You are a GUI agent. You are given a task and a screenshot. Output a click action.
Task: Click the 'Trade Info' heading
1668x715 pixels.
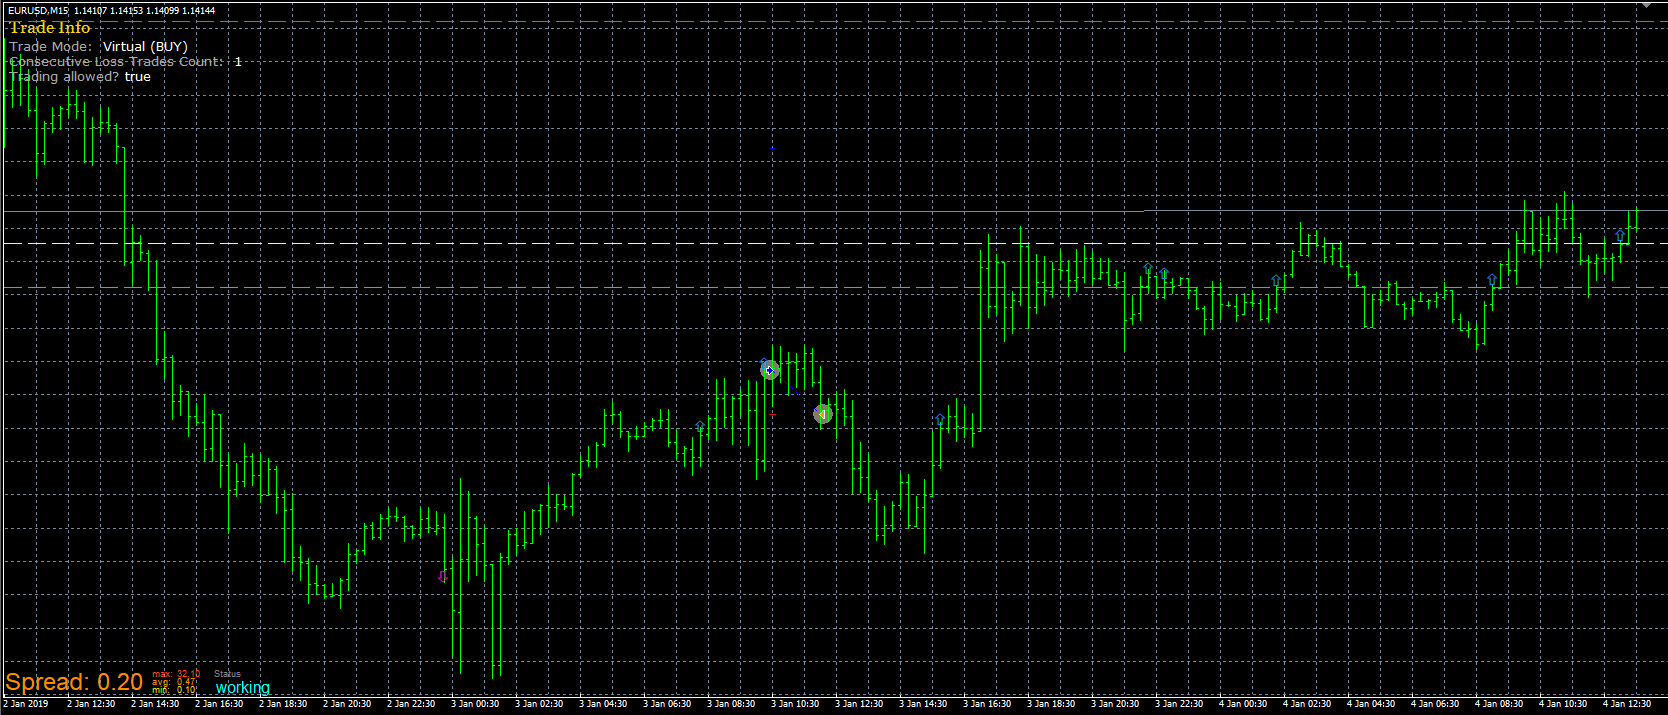[50, 28]
